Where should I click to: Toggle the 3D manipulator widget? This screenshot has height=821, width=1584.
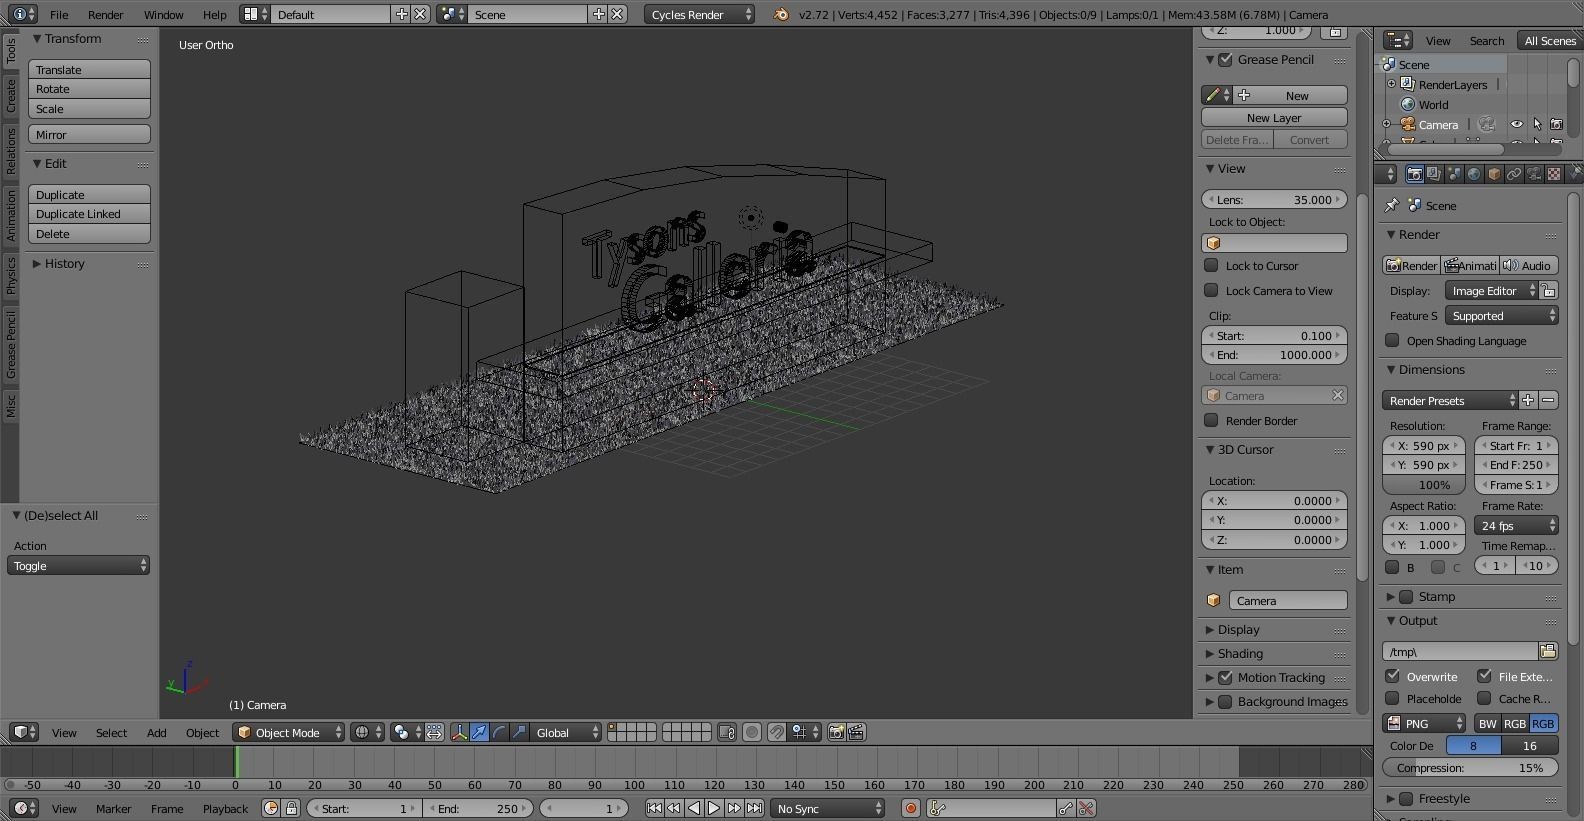tap(460, 732)
